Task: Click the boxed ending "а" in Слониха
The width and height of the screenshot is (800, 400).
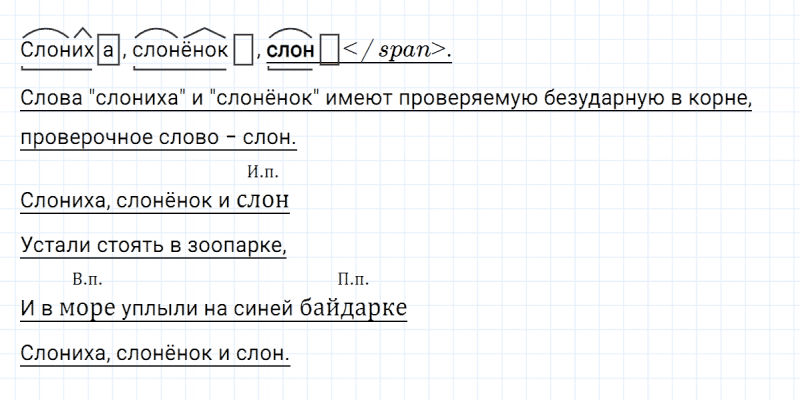Action: 109,48
